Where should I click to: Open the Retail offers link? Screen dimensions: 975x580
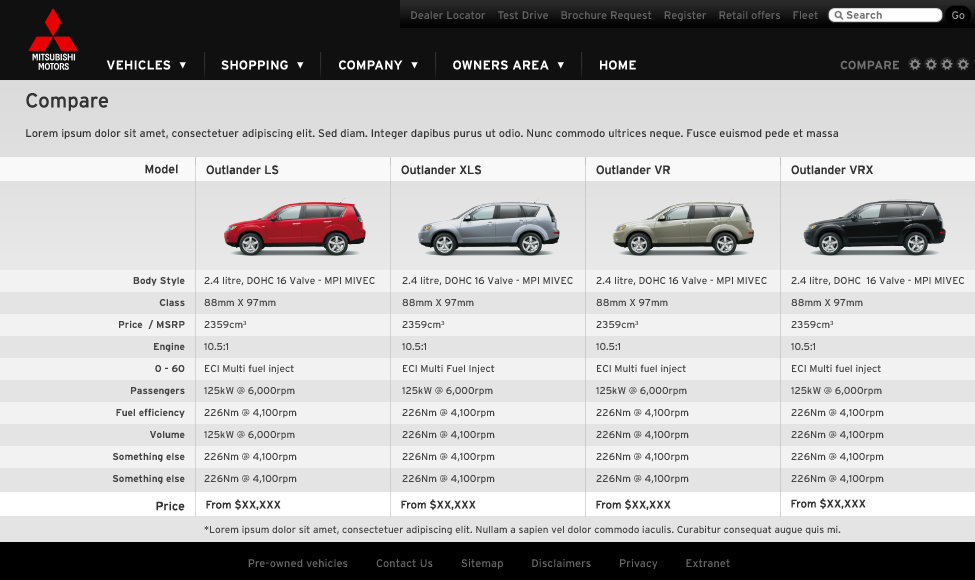point(749,16)
